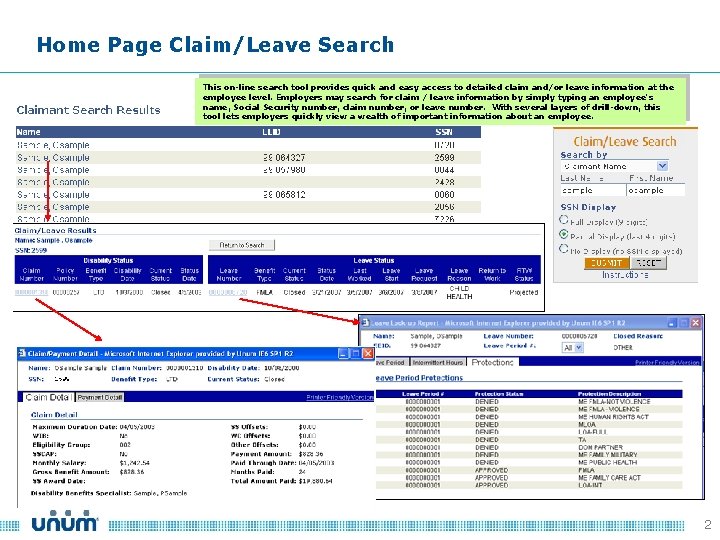
Task: Click the Last Name input field
Action: (593, 190)
